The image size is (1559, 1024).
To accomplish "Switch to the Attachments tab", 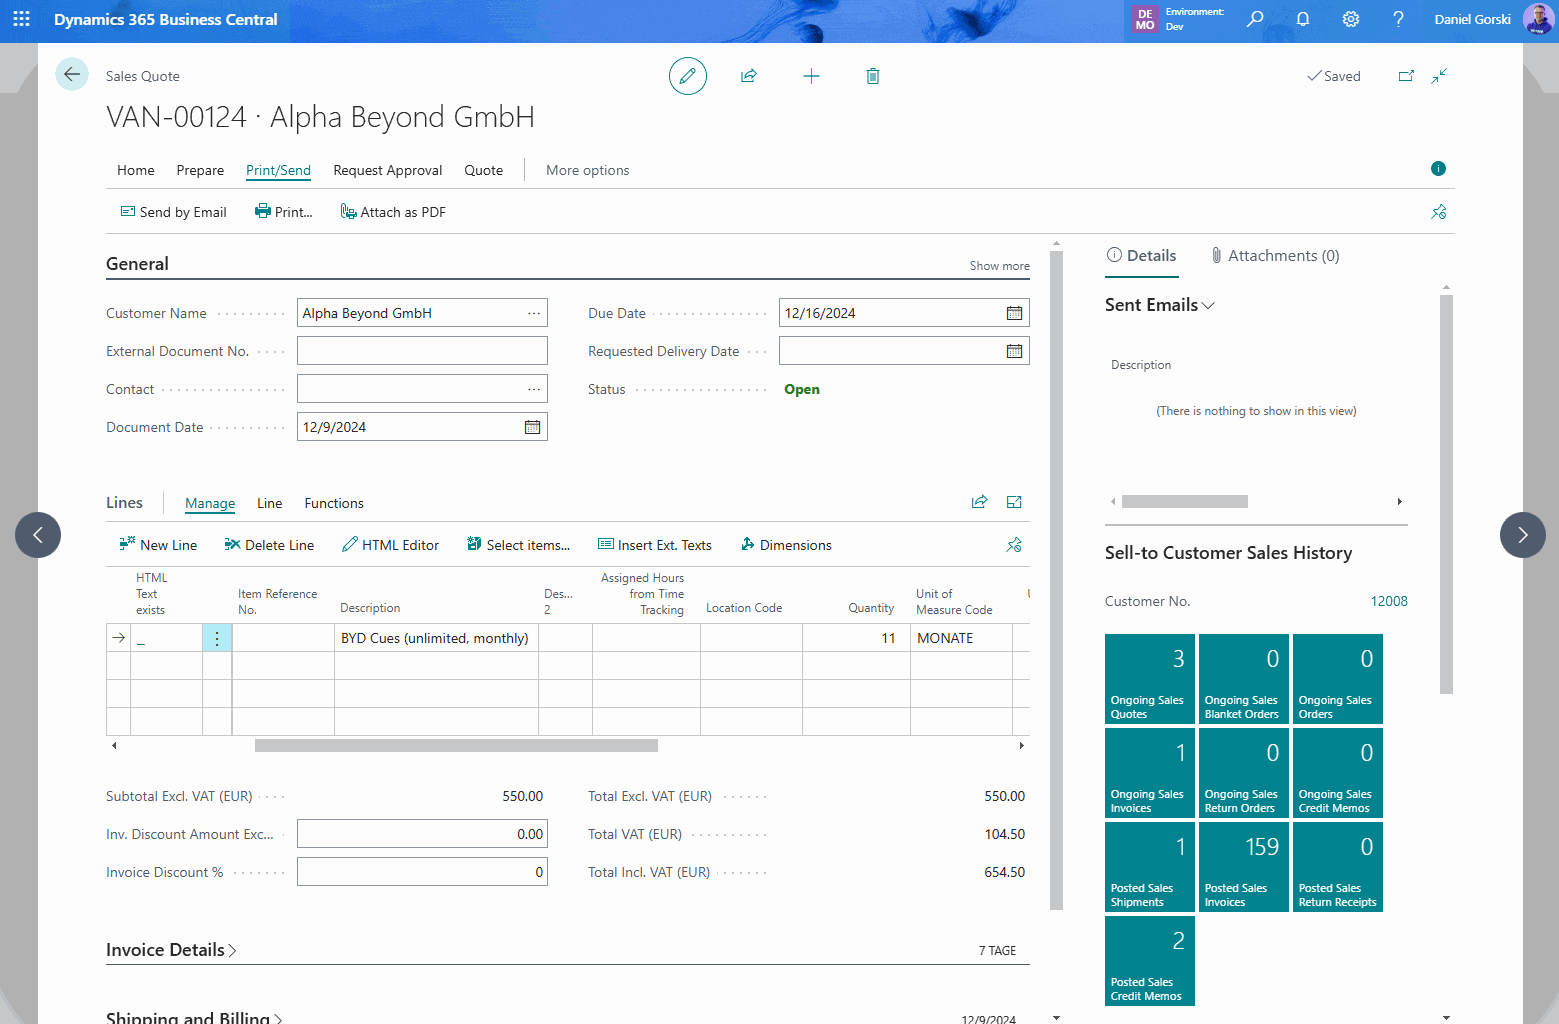I will [1275, 255].
